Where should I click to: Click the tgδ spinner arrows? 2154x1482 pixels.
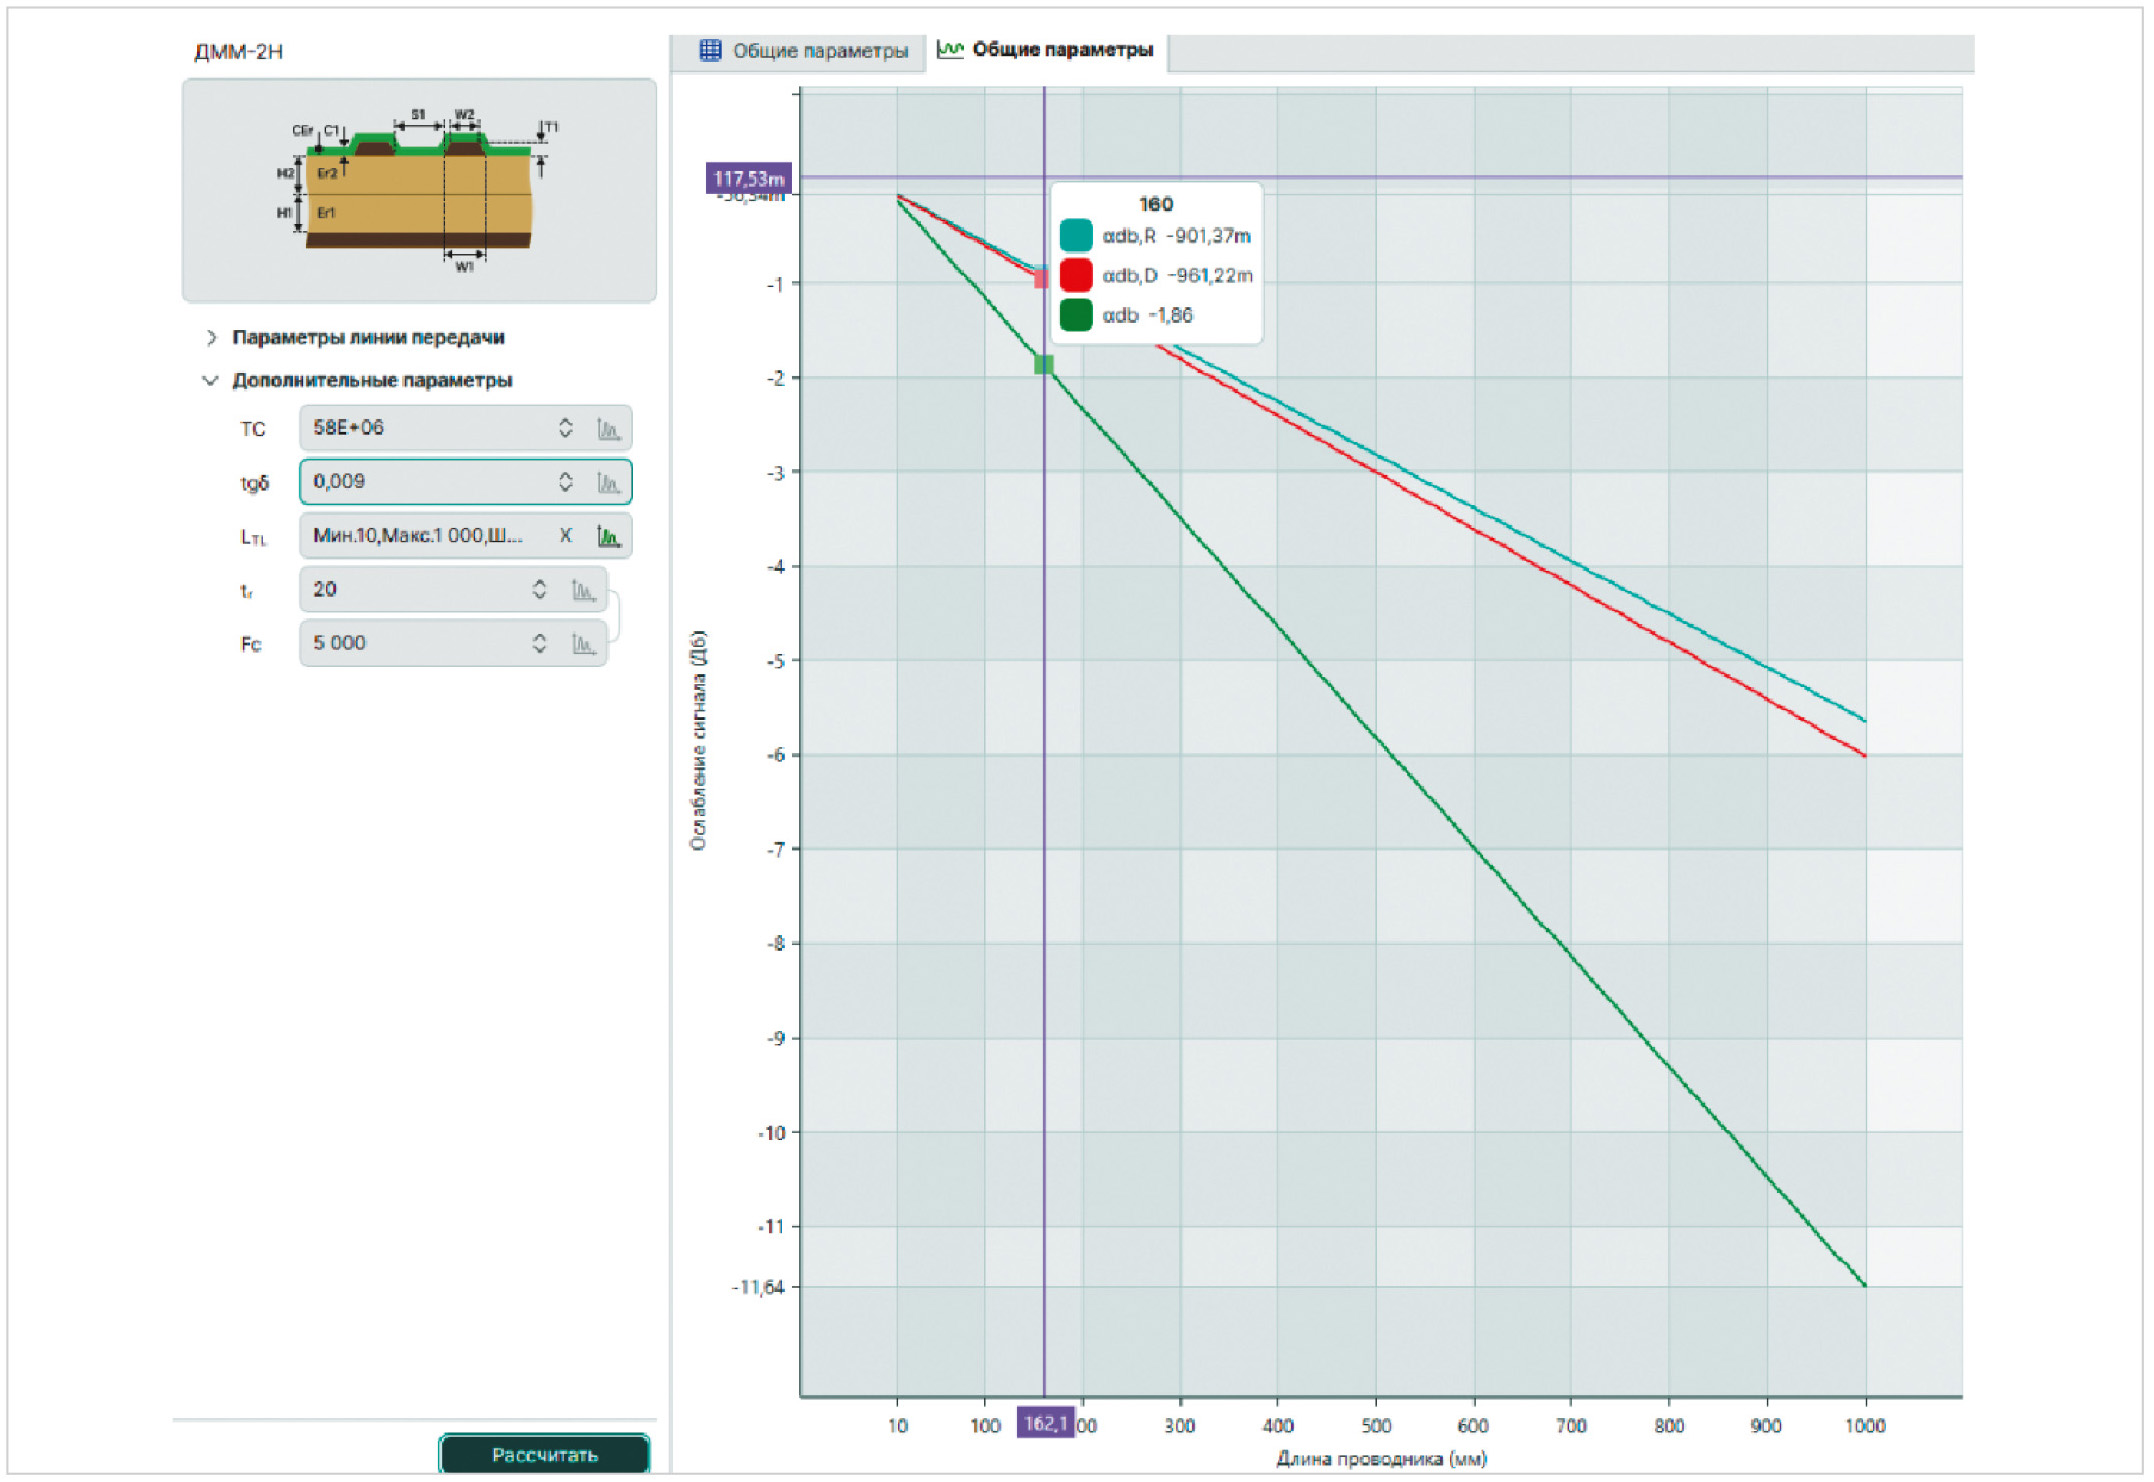coord(565,483)
